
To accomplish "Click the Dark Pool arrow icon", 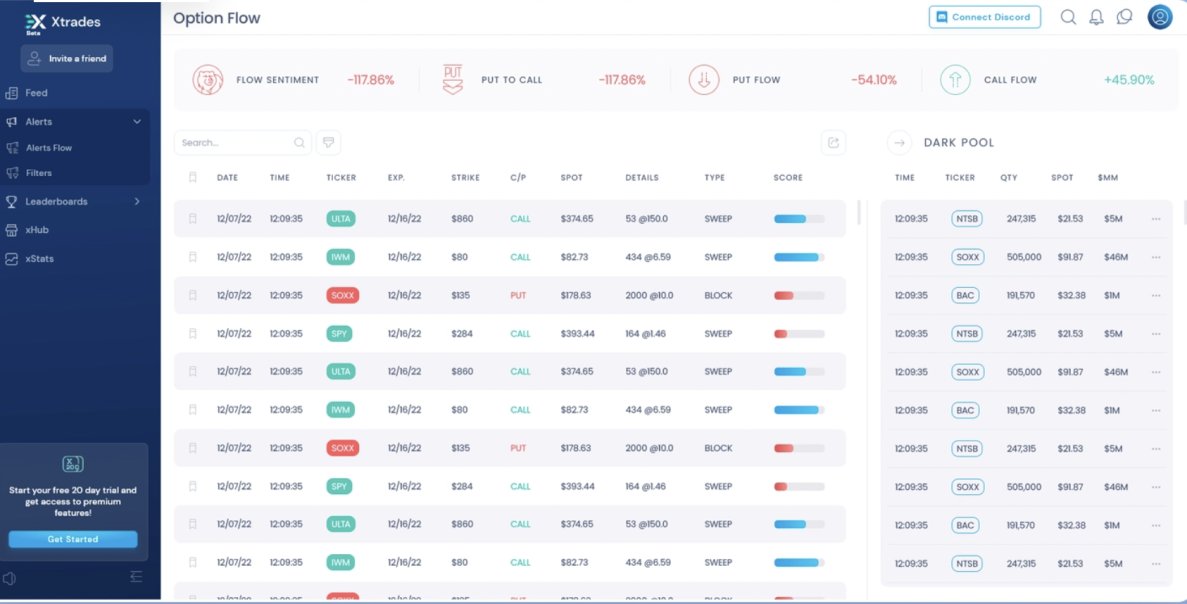I will click(x=899, y=142).
